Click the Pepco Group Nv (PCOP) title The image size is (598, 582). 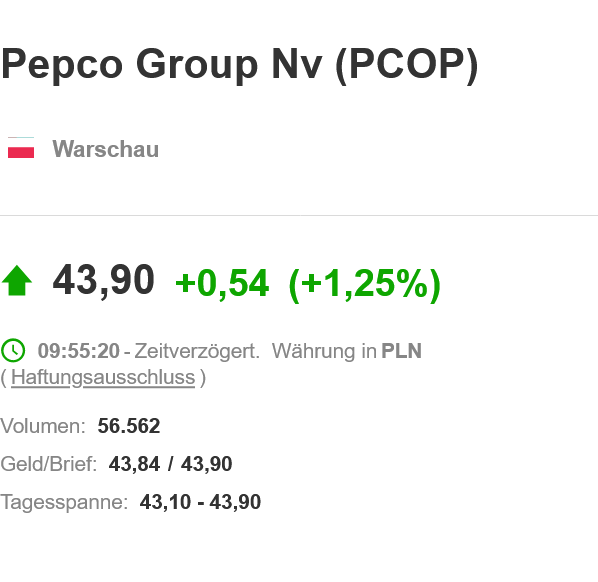[x=239, y=64]
